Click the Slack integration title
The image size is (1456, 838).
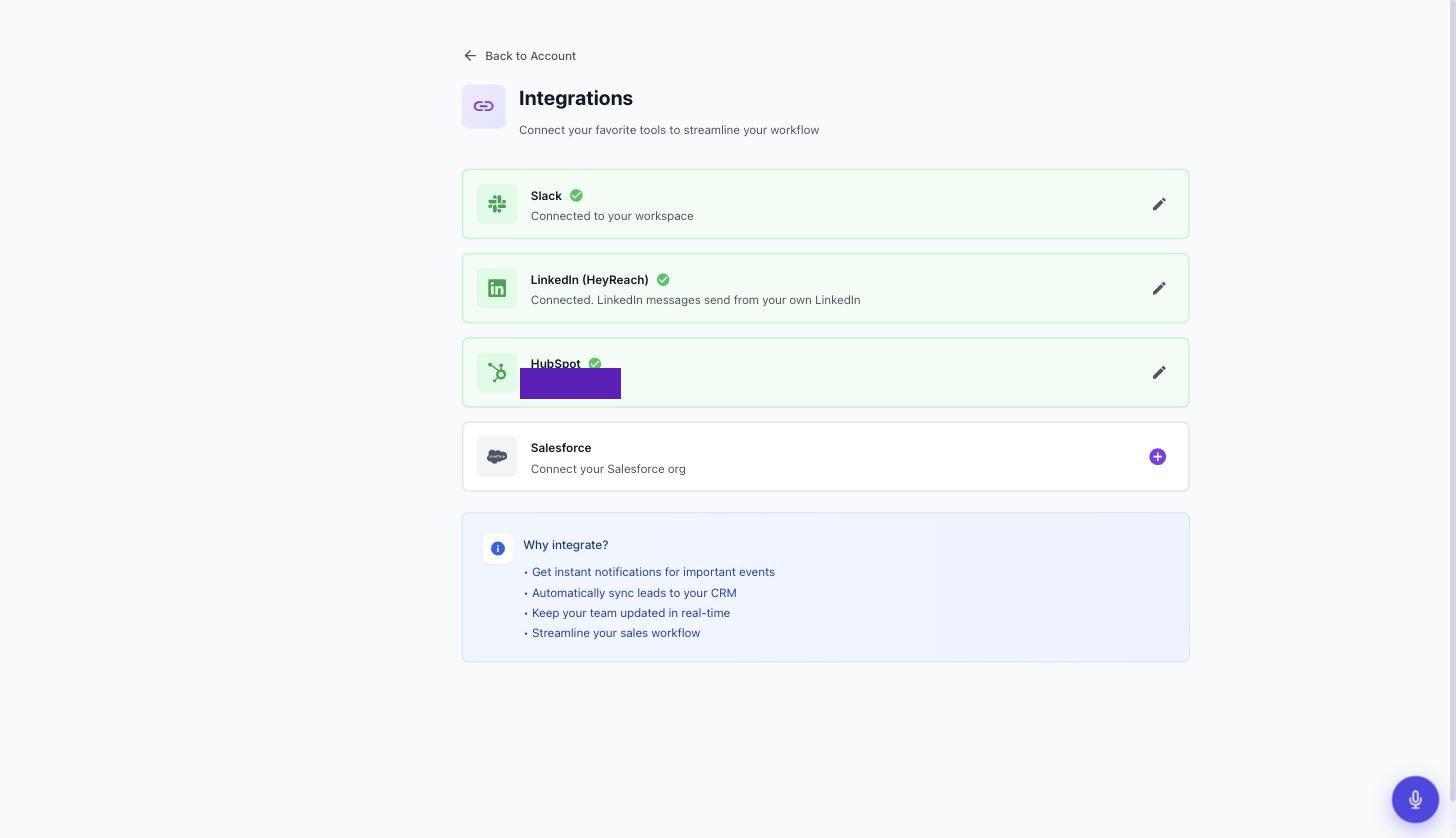[546, 196]
